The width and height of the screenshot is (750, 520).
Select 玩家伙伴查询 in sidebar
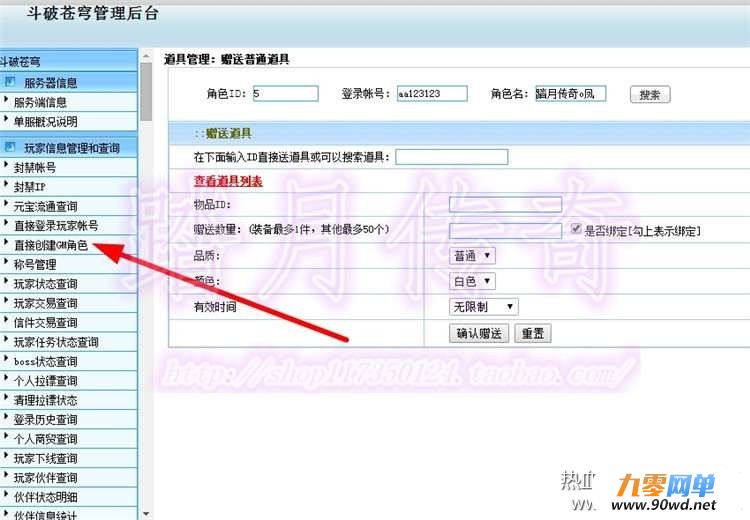click(x=45, y=477)
